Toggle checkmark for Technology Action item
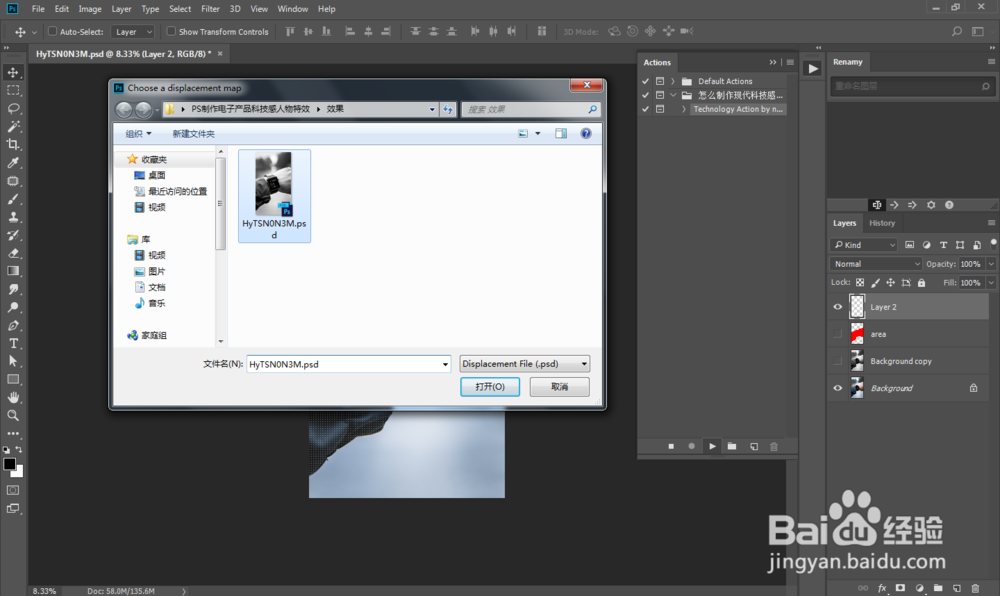This screenshot has height=596, width=1000. [x=645, y=109]
